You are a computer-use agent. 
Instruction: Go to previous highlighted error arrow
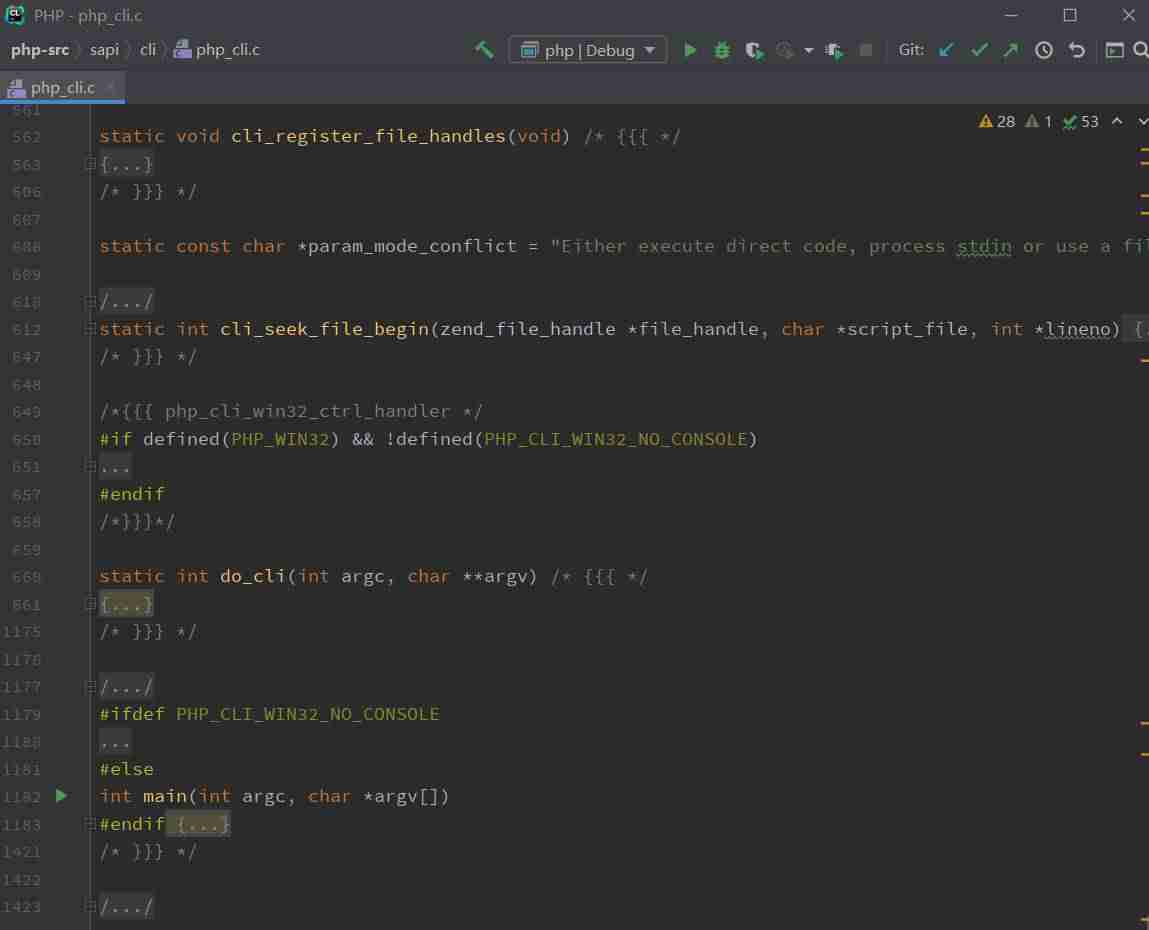[1117, 121]
